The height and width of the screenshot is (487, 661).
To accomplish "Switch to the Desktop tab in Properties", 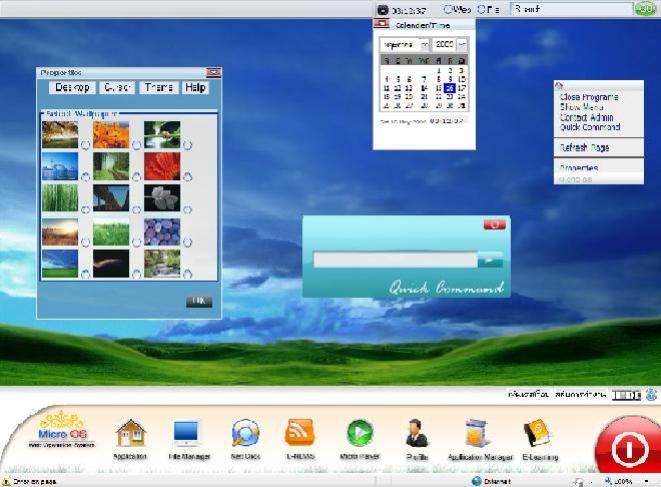I will pyautogui.click(x=73, y=87).
